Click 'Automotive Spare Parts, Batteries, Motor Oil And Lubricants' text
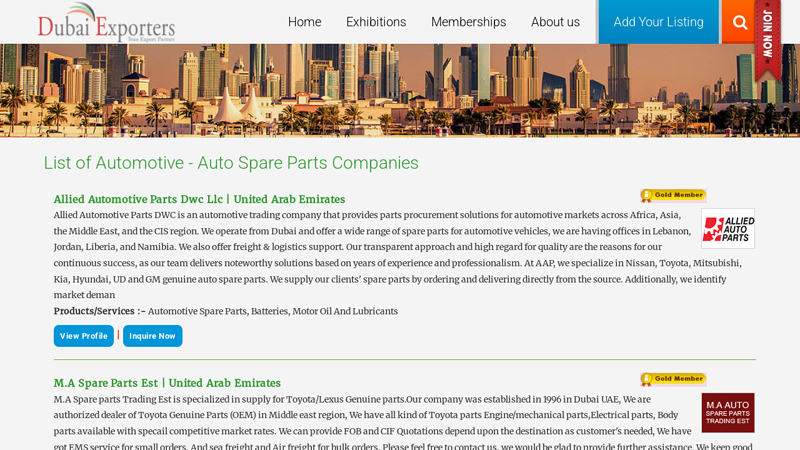The image size is (800, 450). pos(273,311)
